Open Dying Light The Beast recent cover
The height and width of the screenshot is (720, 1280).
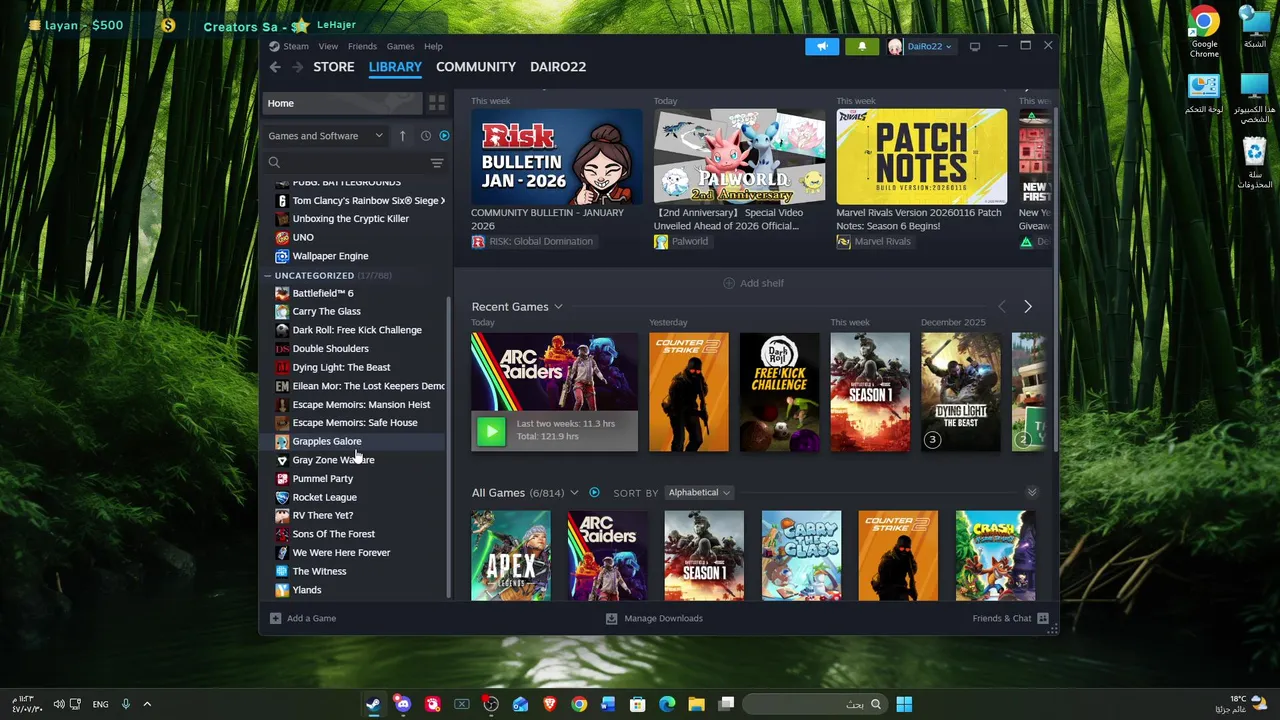tap(961, 392)
